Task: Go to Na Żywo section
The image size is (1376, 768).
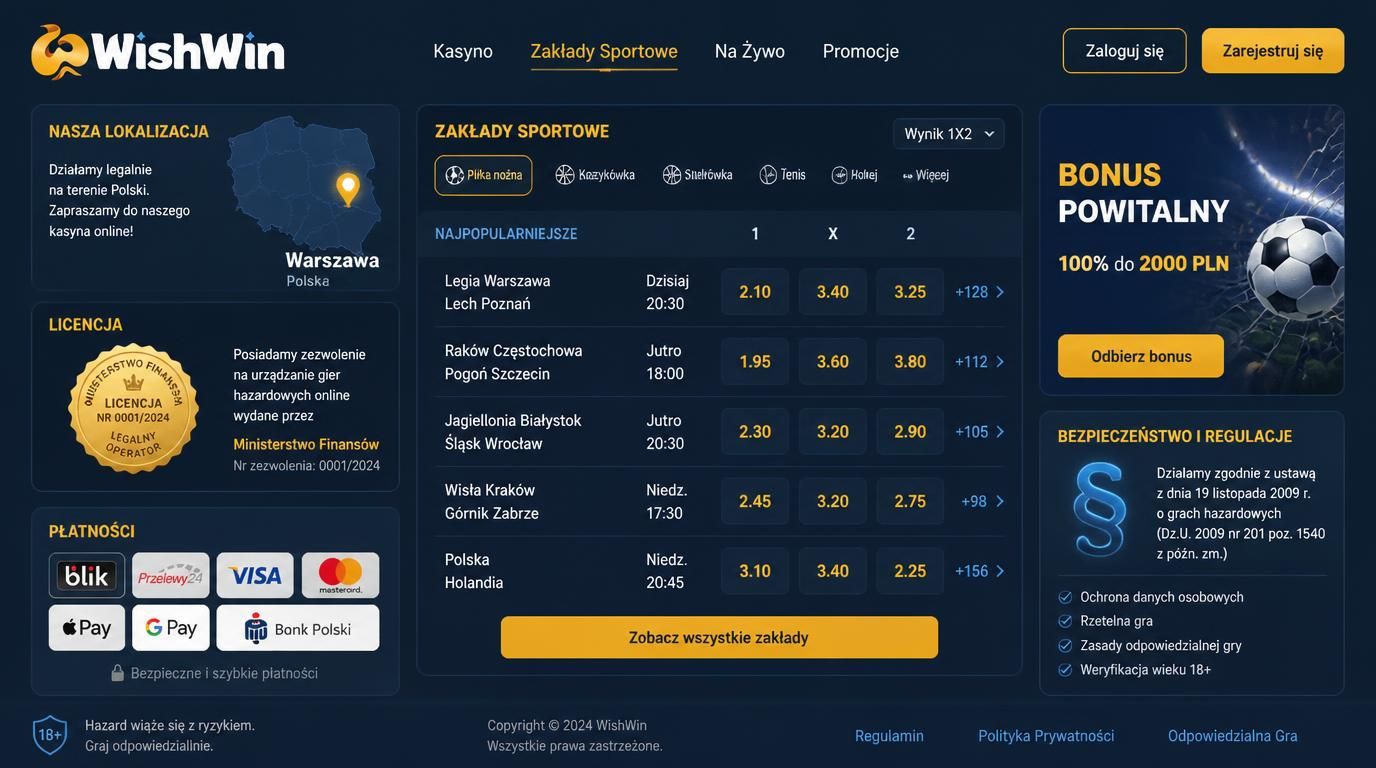Action: coord(750,51)
